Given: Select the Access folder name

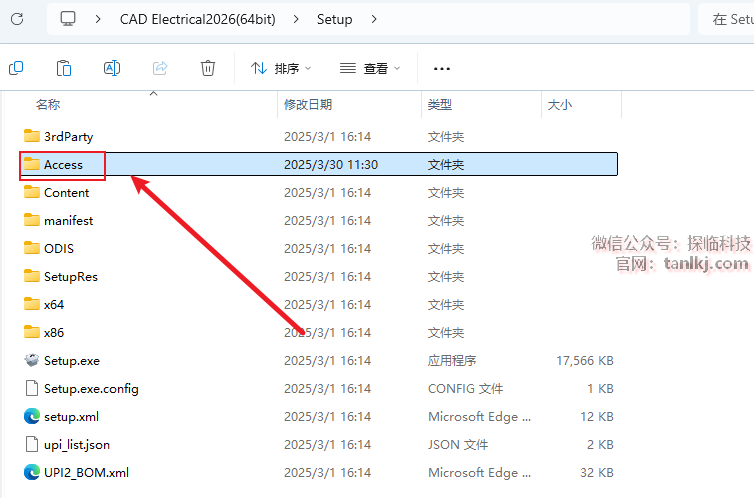Looking at the screenshot, I should 63,164.
